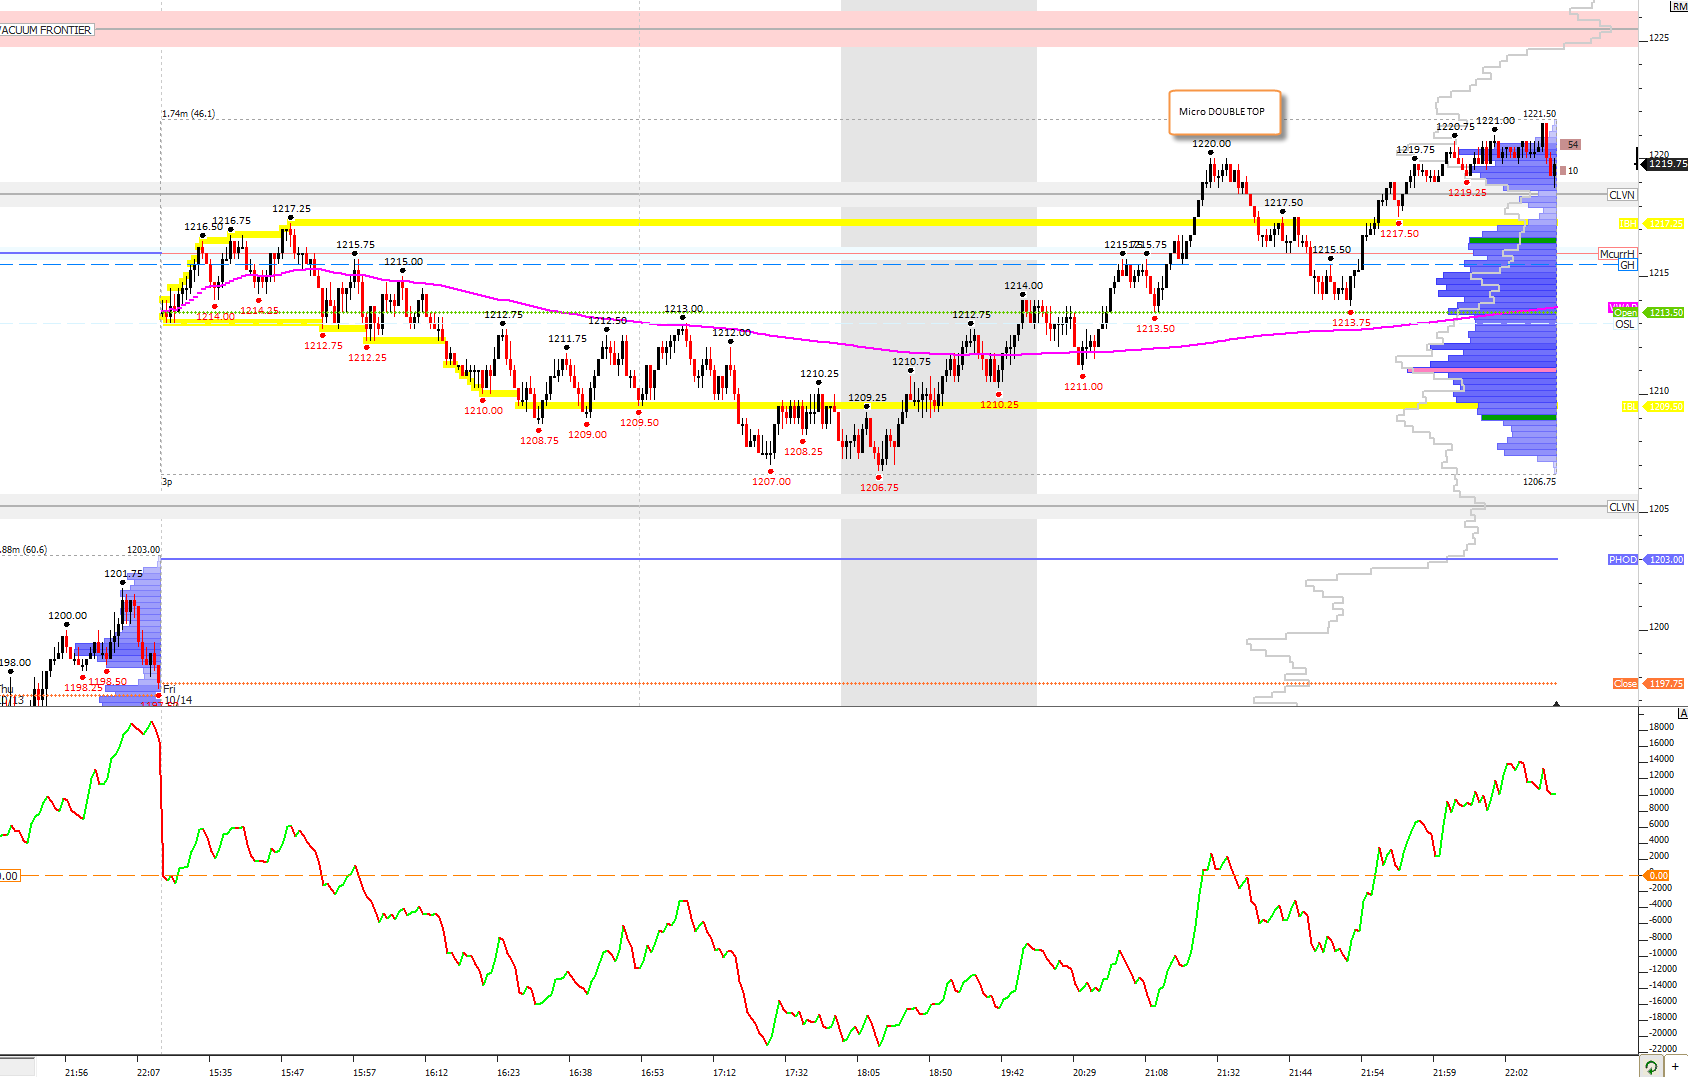This screenshot has width=1688, height=1077.
Task: Click the red 1217.50 swing low label
Action: point(1399,234)
